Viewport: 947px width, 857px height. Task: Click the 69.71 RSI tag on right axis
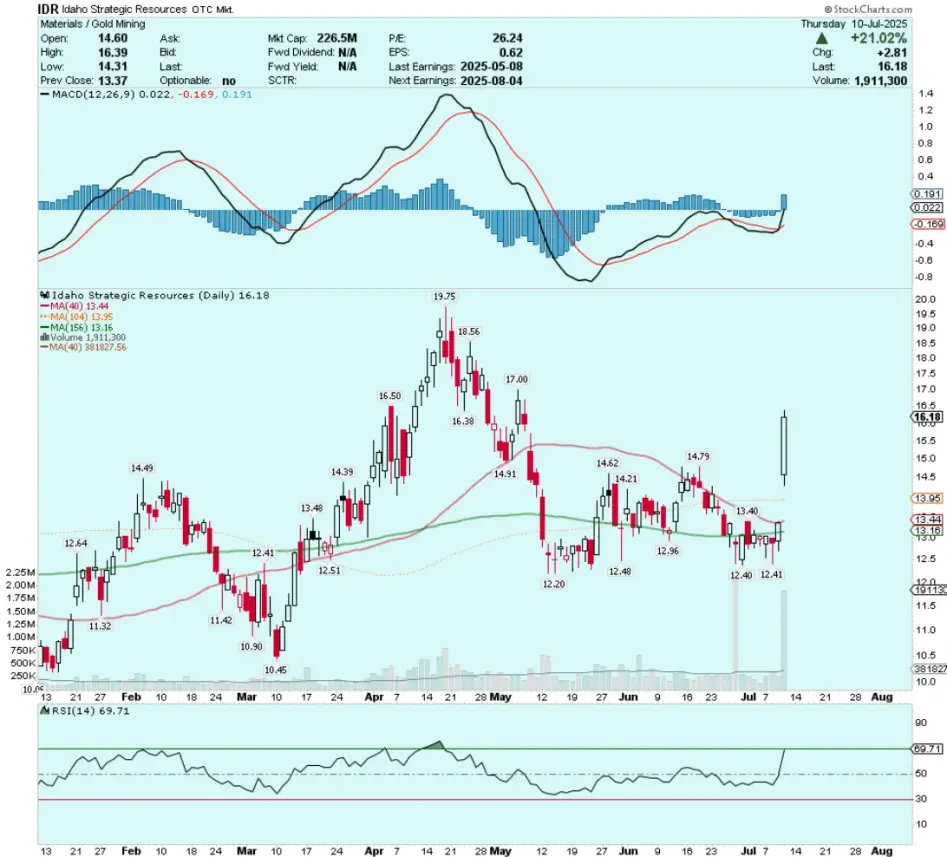(x=928, y=749)
